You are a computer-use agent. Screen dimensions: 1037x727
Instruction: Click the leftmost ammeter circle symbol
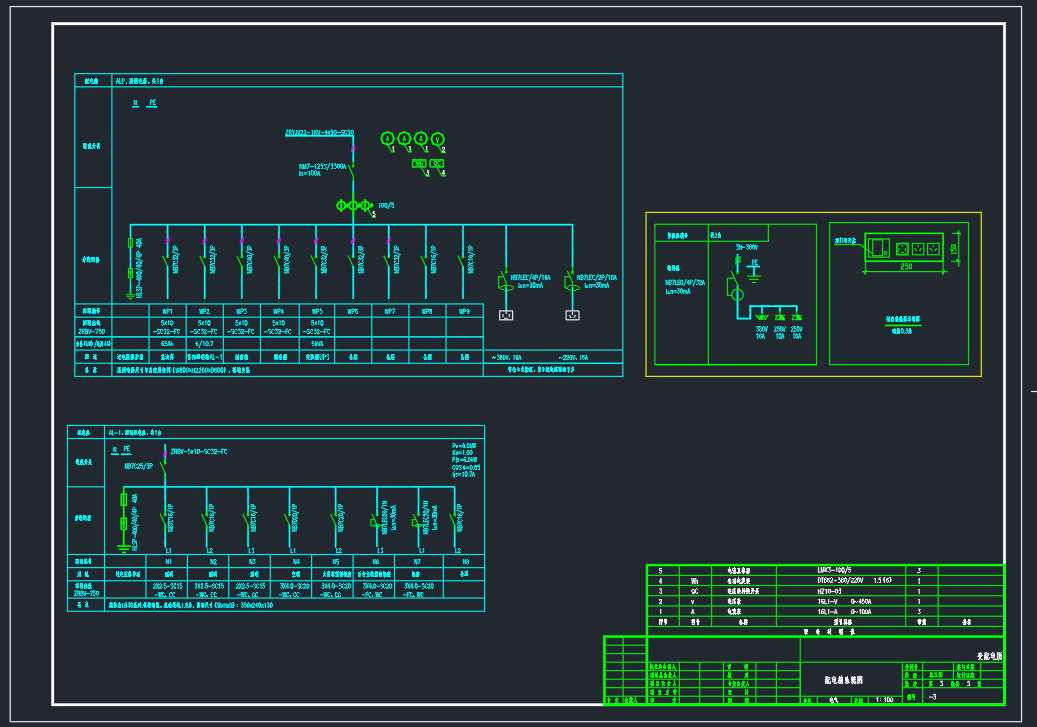coord(388,138)
